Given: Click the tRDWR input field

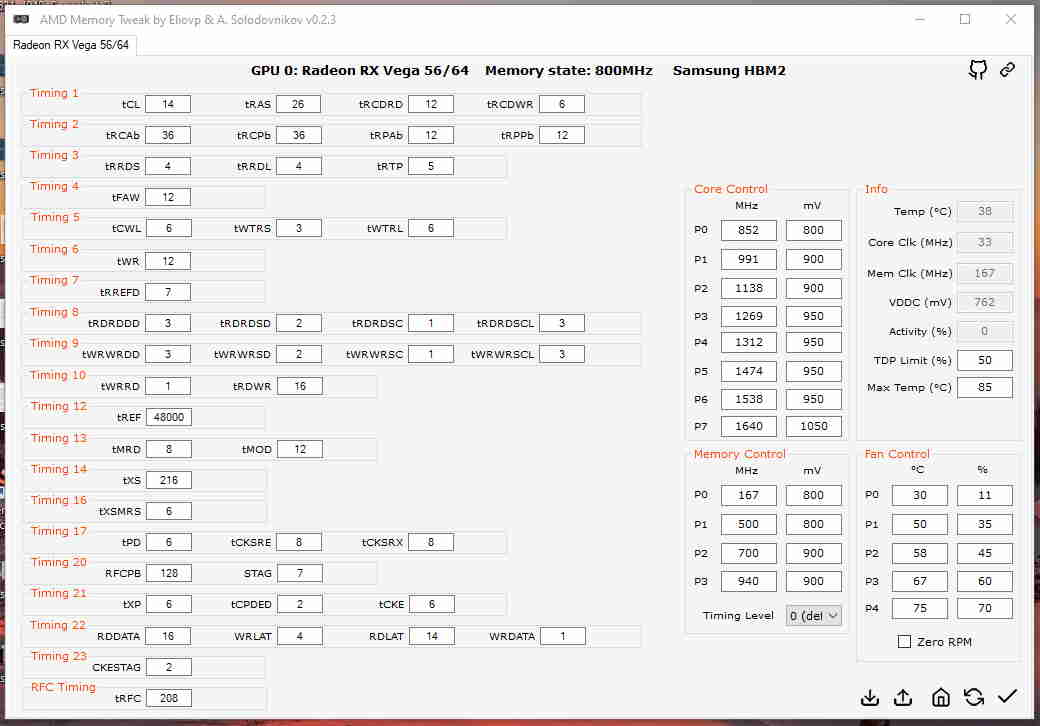Looking at the screenshot, I should pos(300,386).
